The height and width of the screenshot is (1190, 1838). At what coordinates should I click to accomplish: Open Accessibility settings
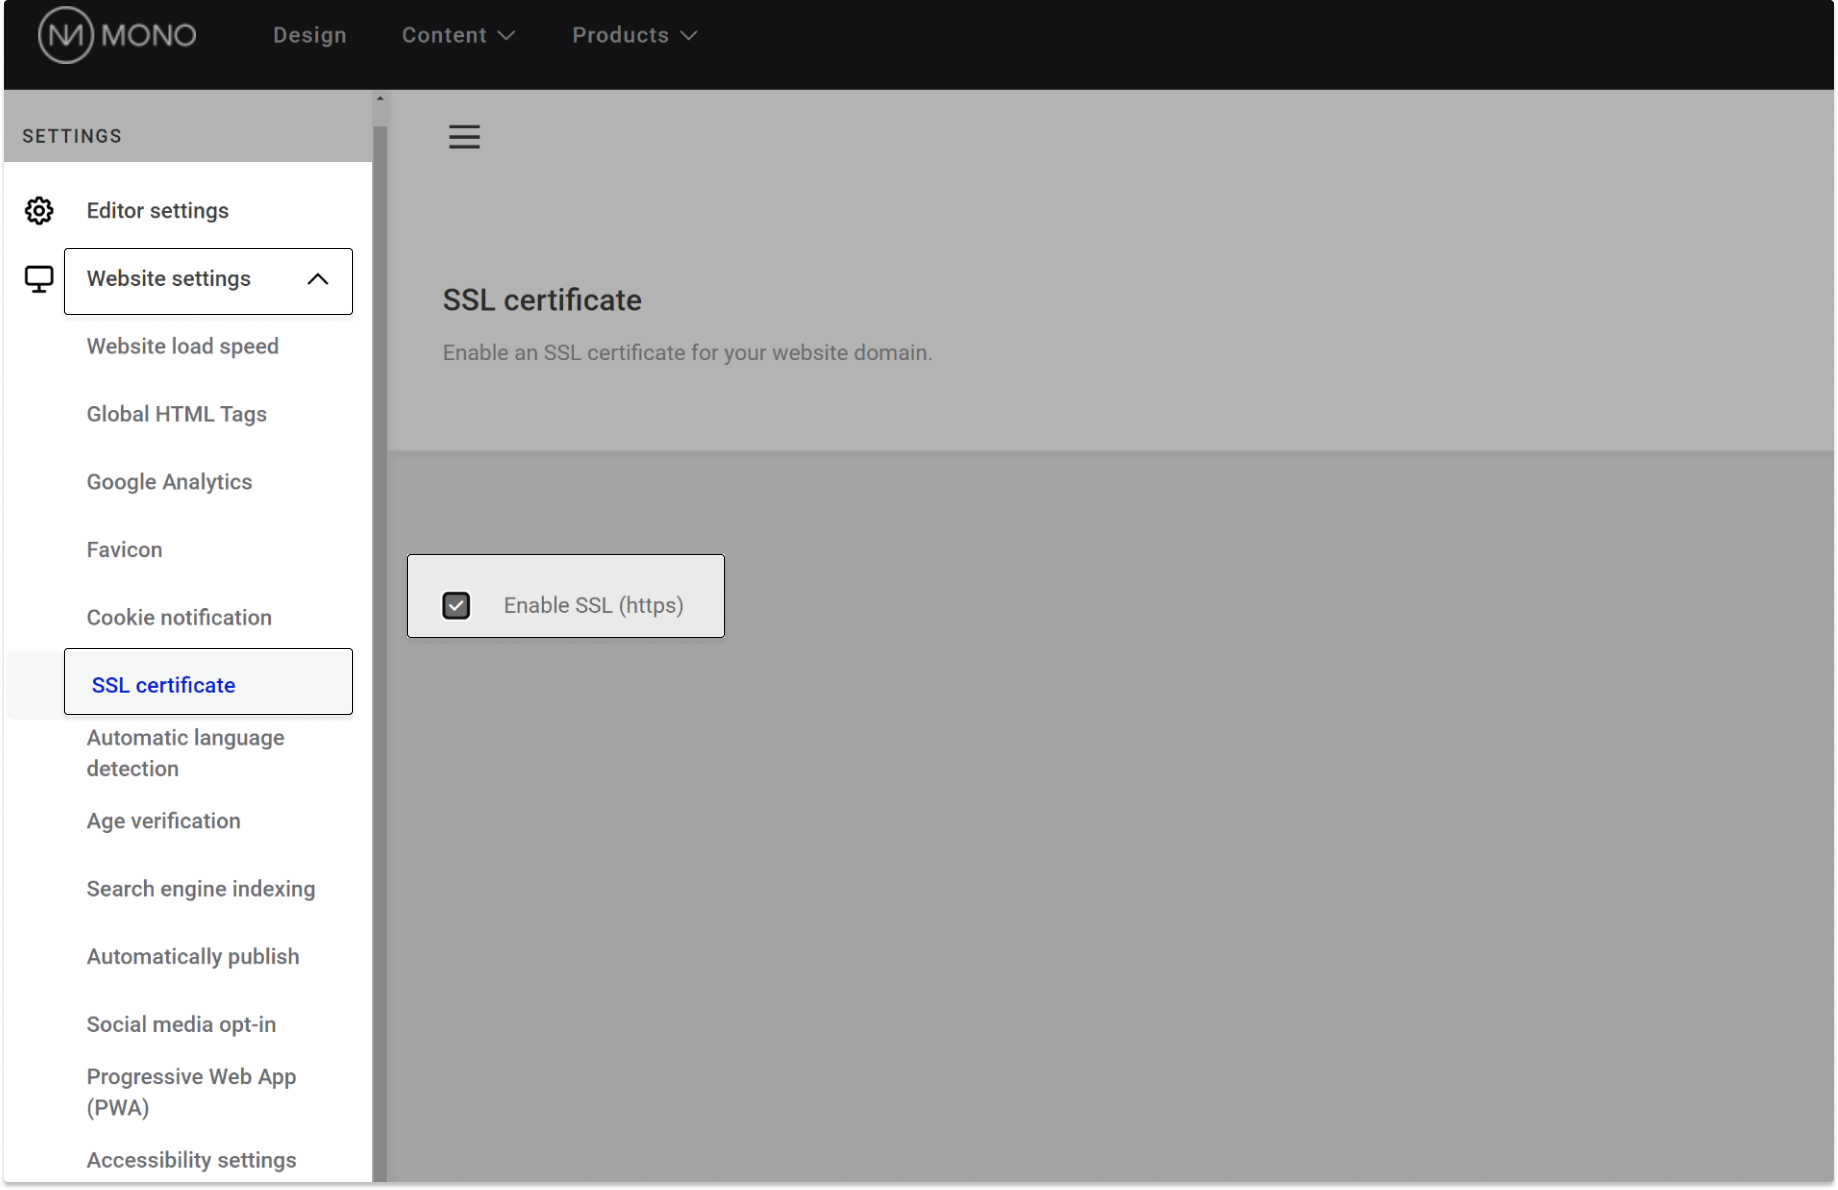[192, 1160]
